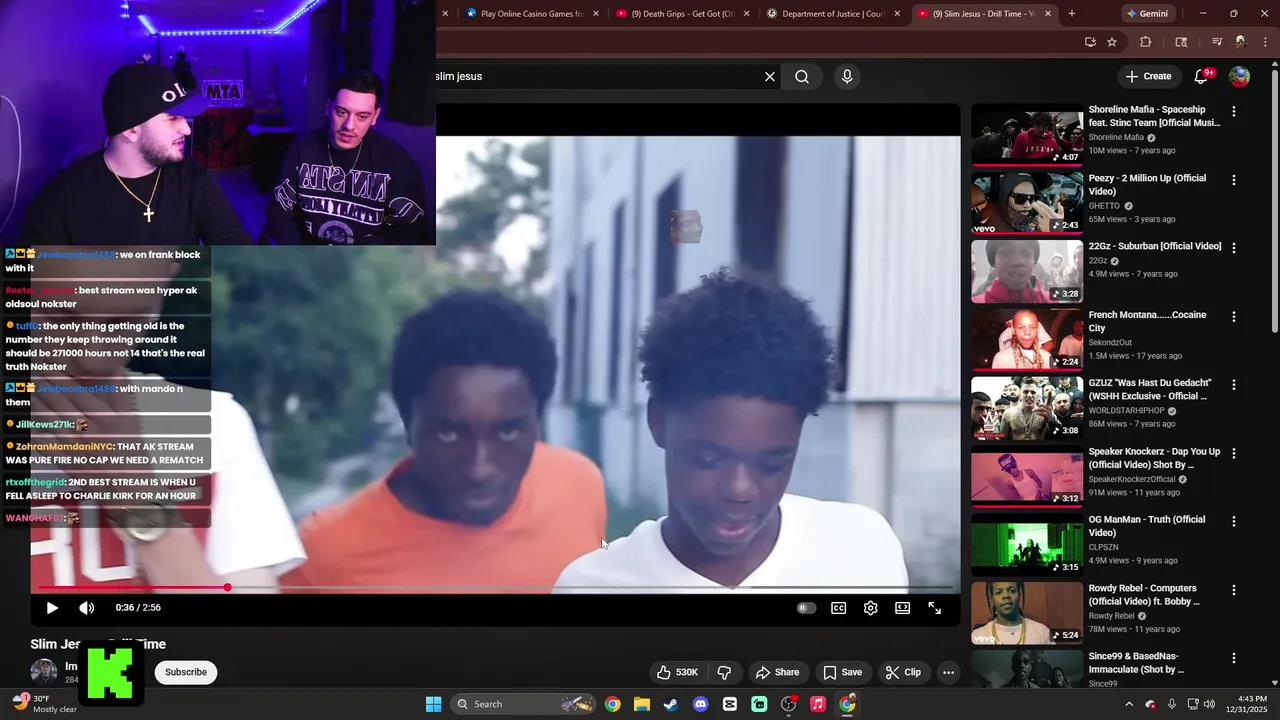Like the video with 530K likes
The image size is (1280, 720).
point(676,673)
